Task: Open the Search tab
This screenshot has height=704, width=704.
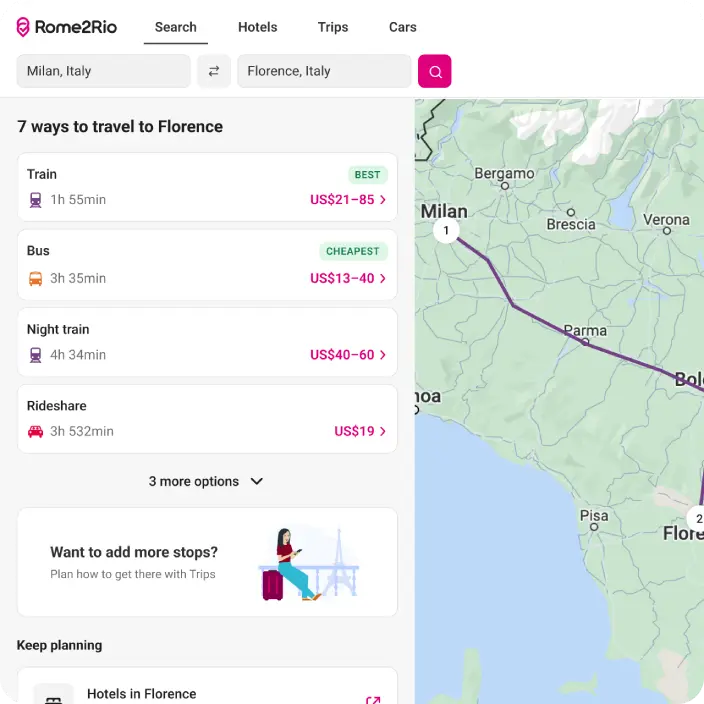Action: tap(176, 27)
